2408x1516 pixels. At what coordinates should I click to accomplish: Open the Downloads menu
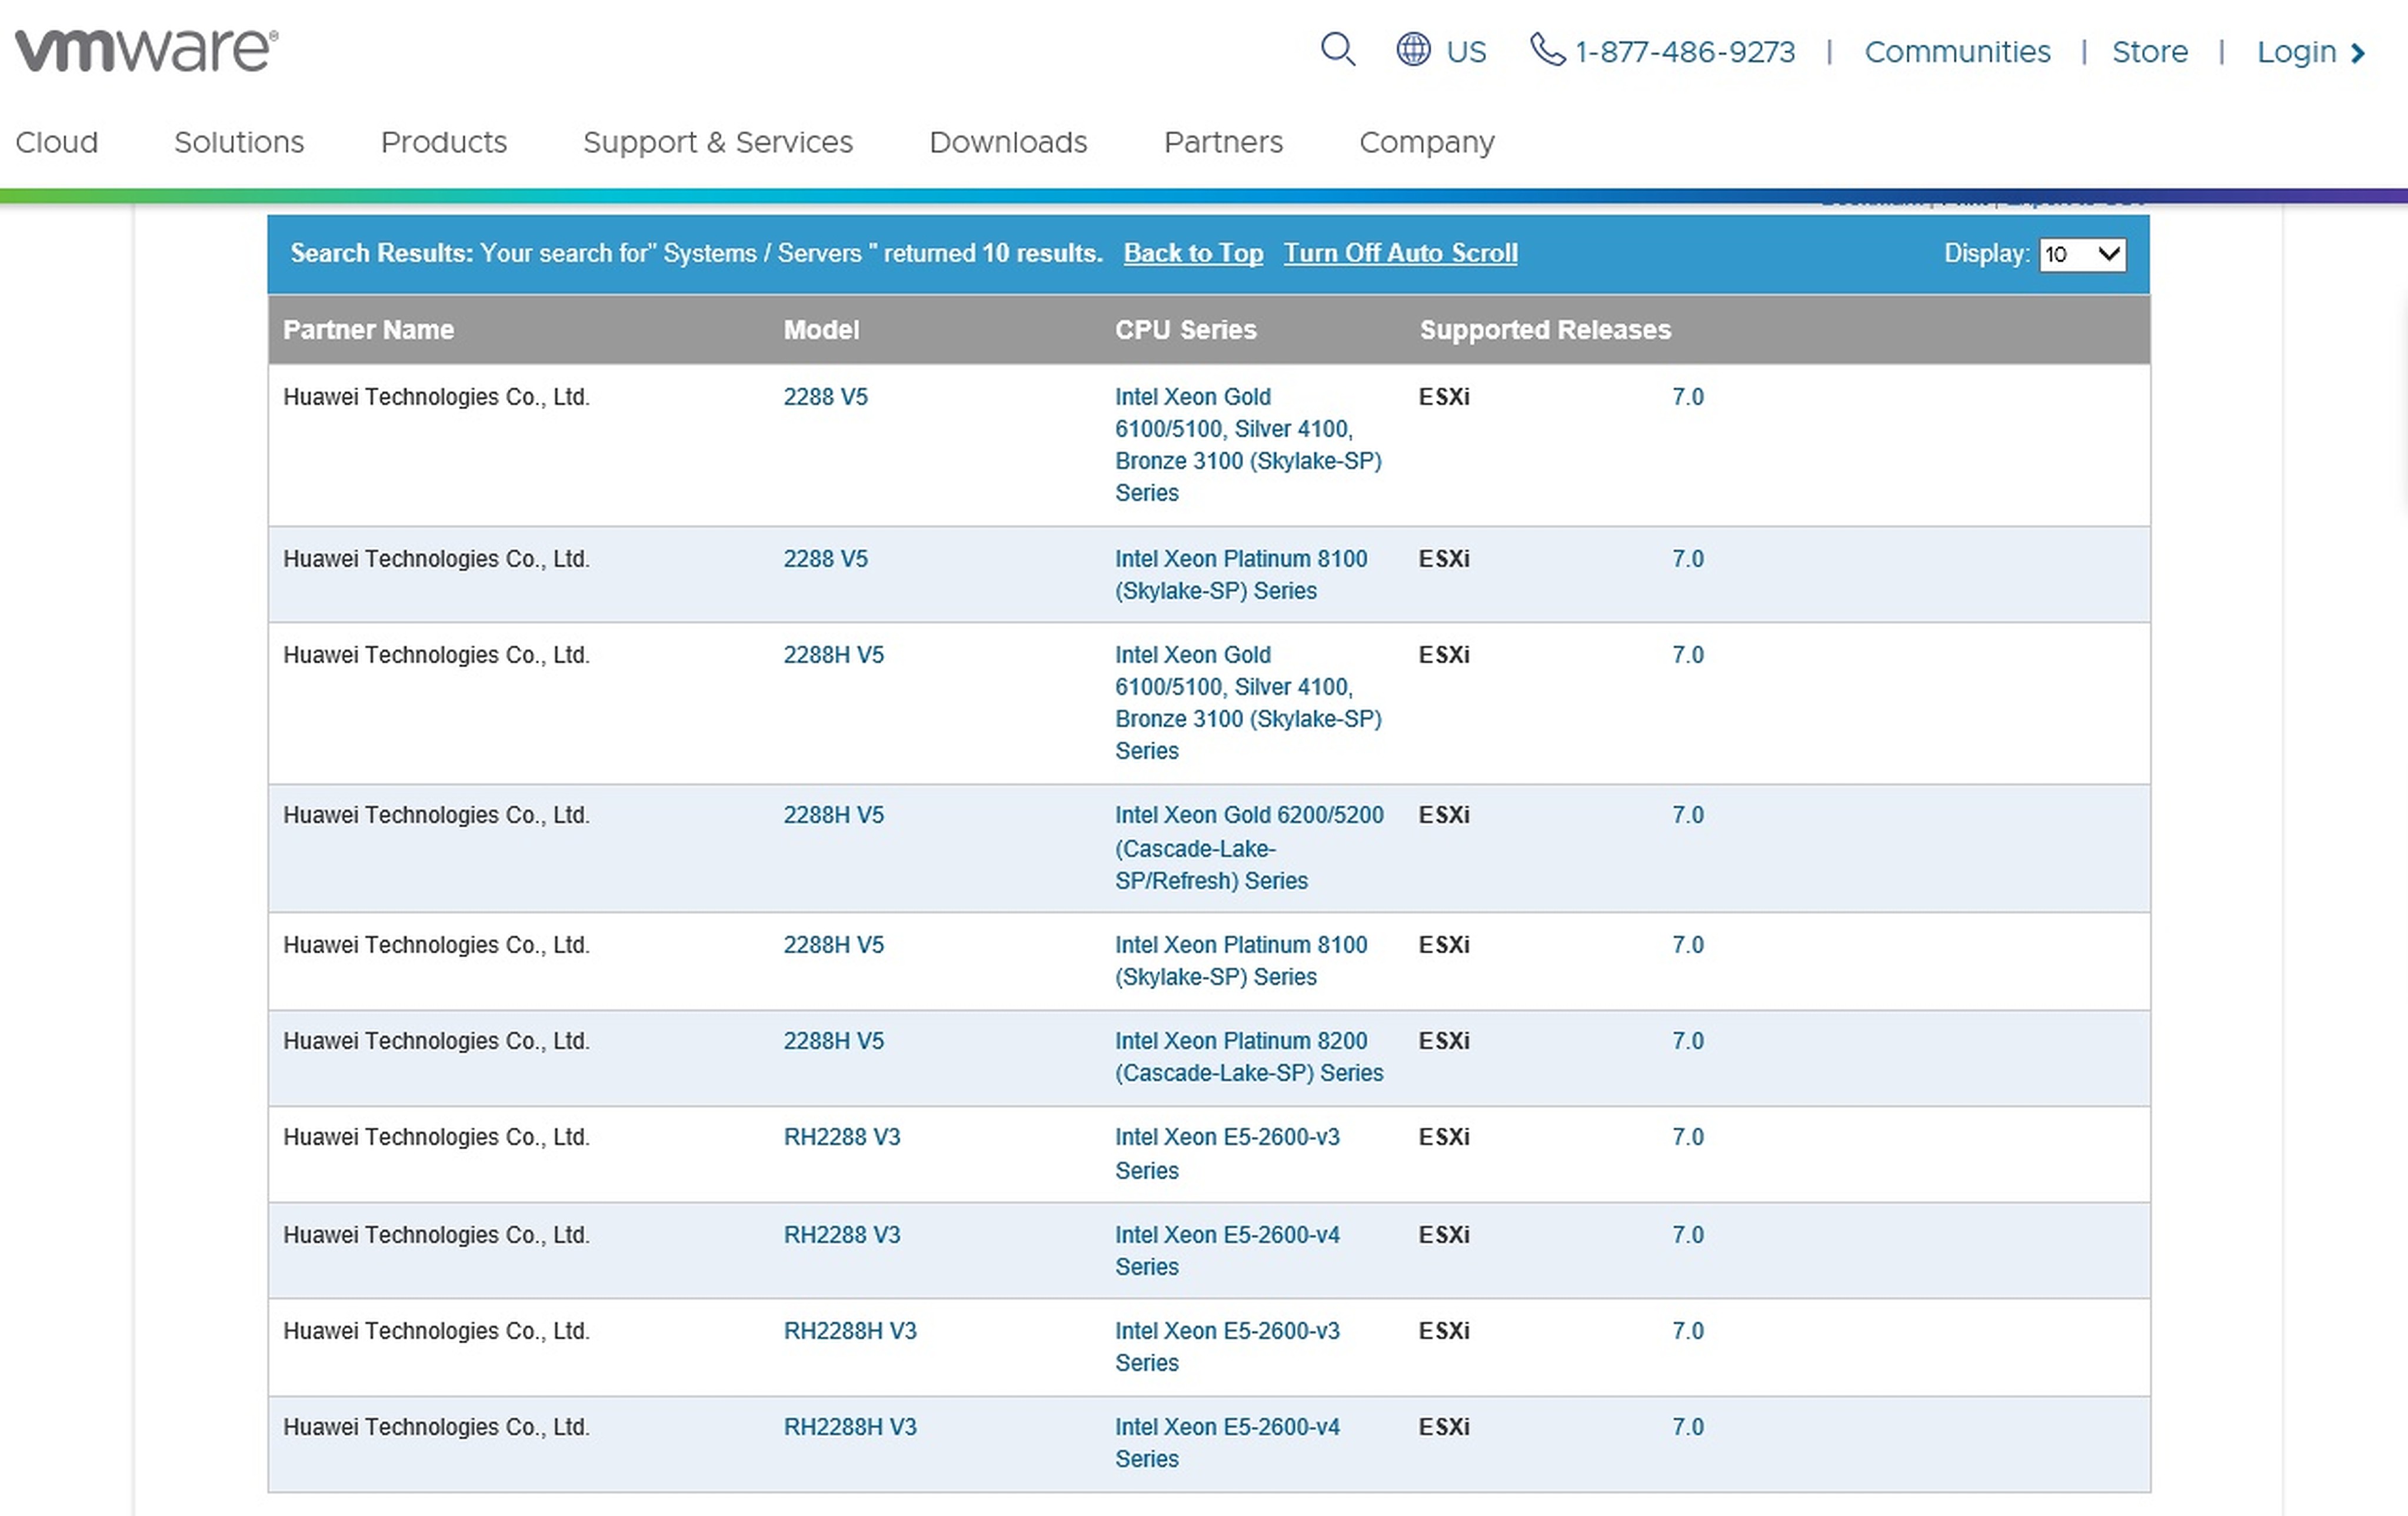(1007, 142)
